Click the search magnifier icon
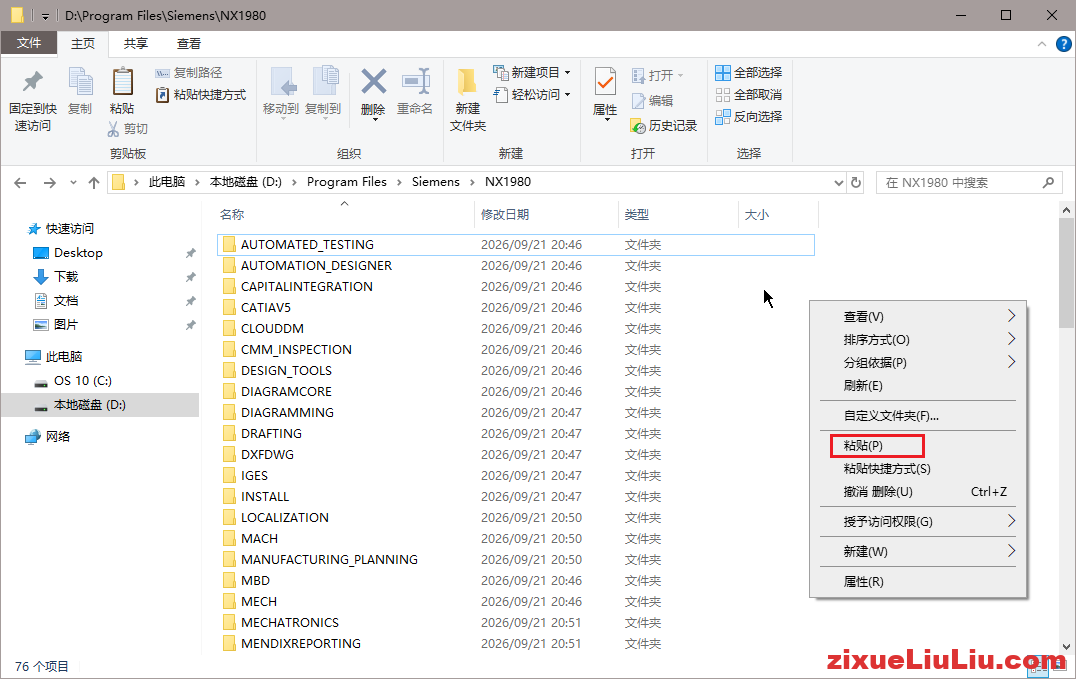Image resolution: width=1076 pixels, height=679 pixels. coord(1048,183)
